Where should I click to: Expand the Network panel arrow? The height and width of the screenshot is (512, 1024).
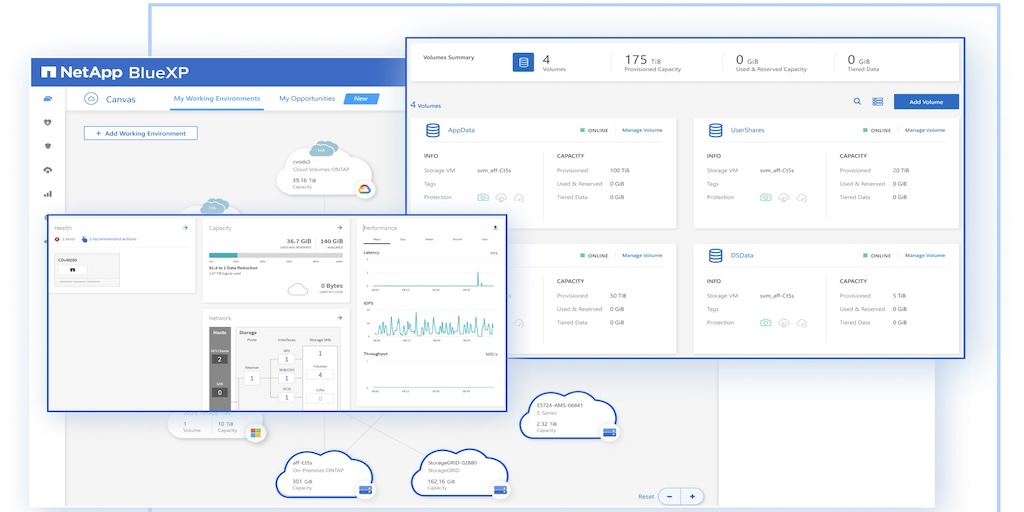[340, 317]
